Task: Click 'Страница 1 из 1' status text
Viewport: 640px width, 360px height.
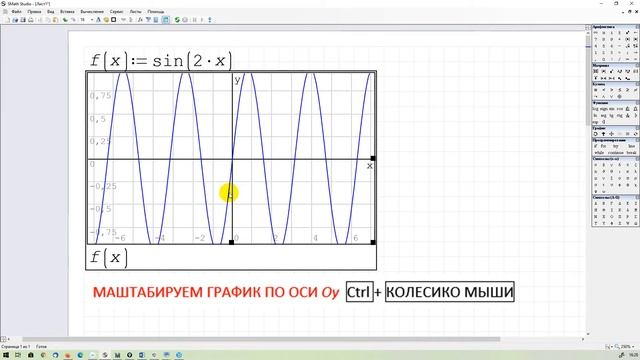Action: pyautogui.click(x=16, y=347)
